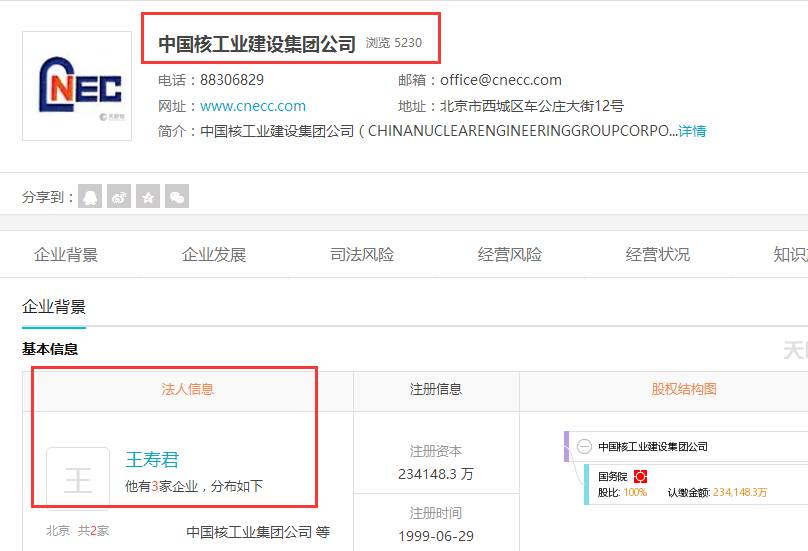Screen dimensions: 808x551
Task: Go to the 司法风险 tab
Action: pos(362,254)
